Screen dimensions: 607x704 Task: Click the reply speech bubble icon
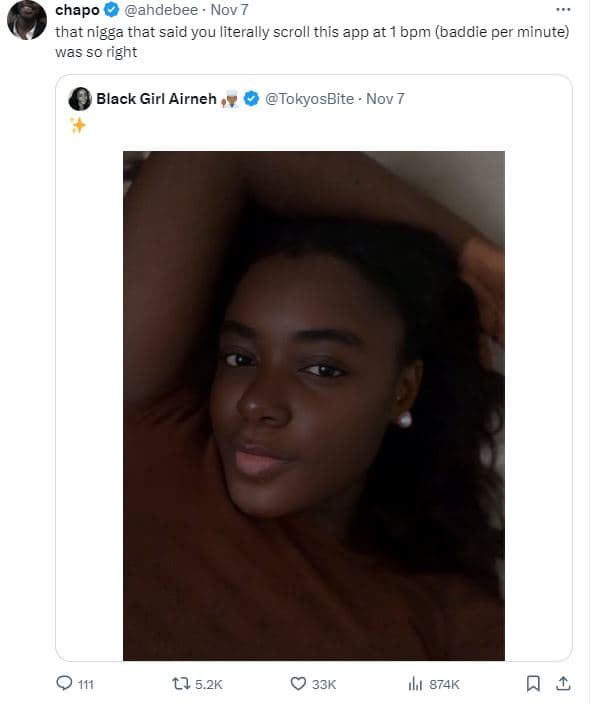[x=64, y=684]
